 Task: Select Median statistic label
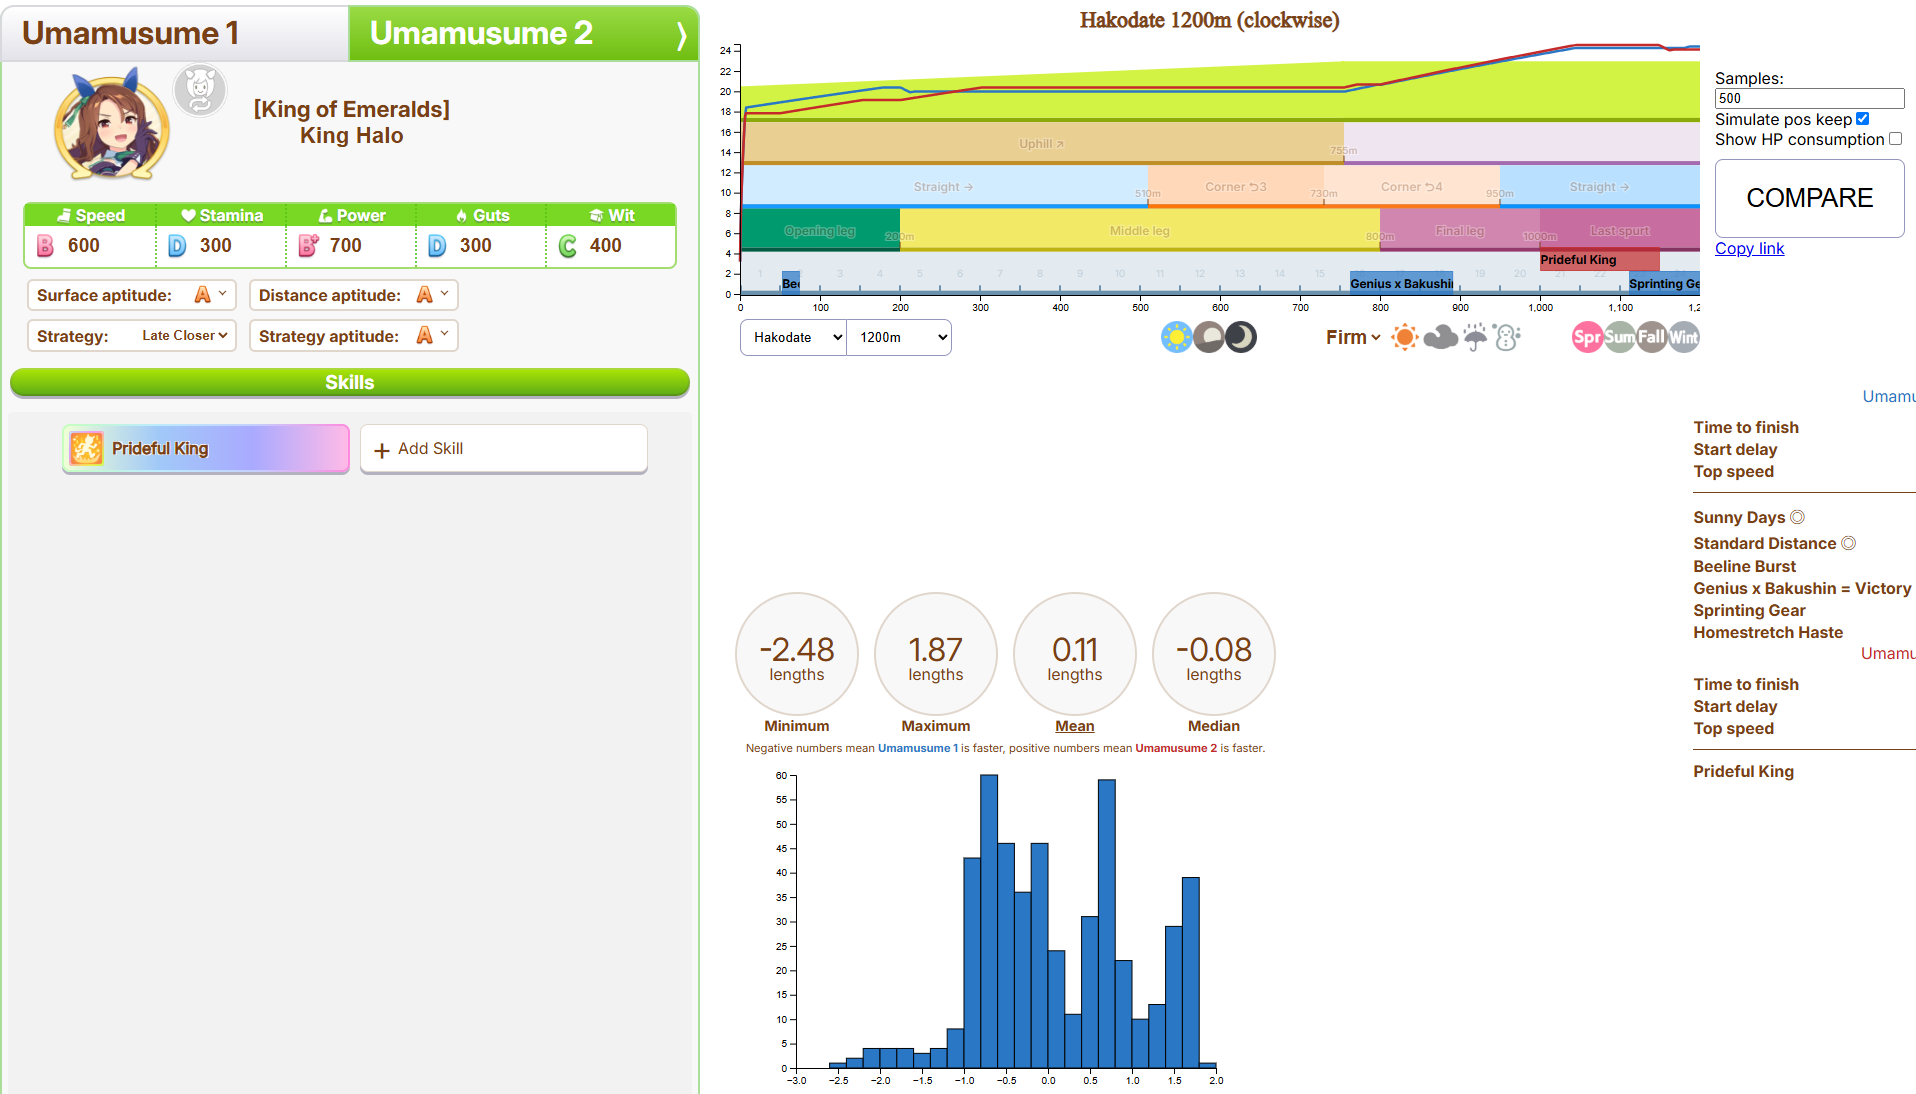tap(1214, 726)
